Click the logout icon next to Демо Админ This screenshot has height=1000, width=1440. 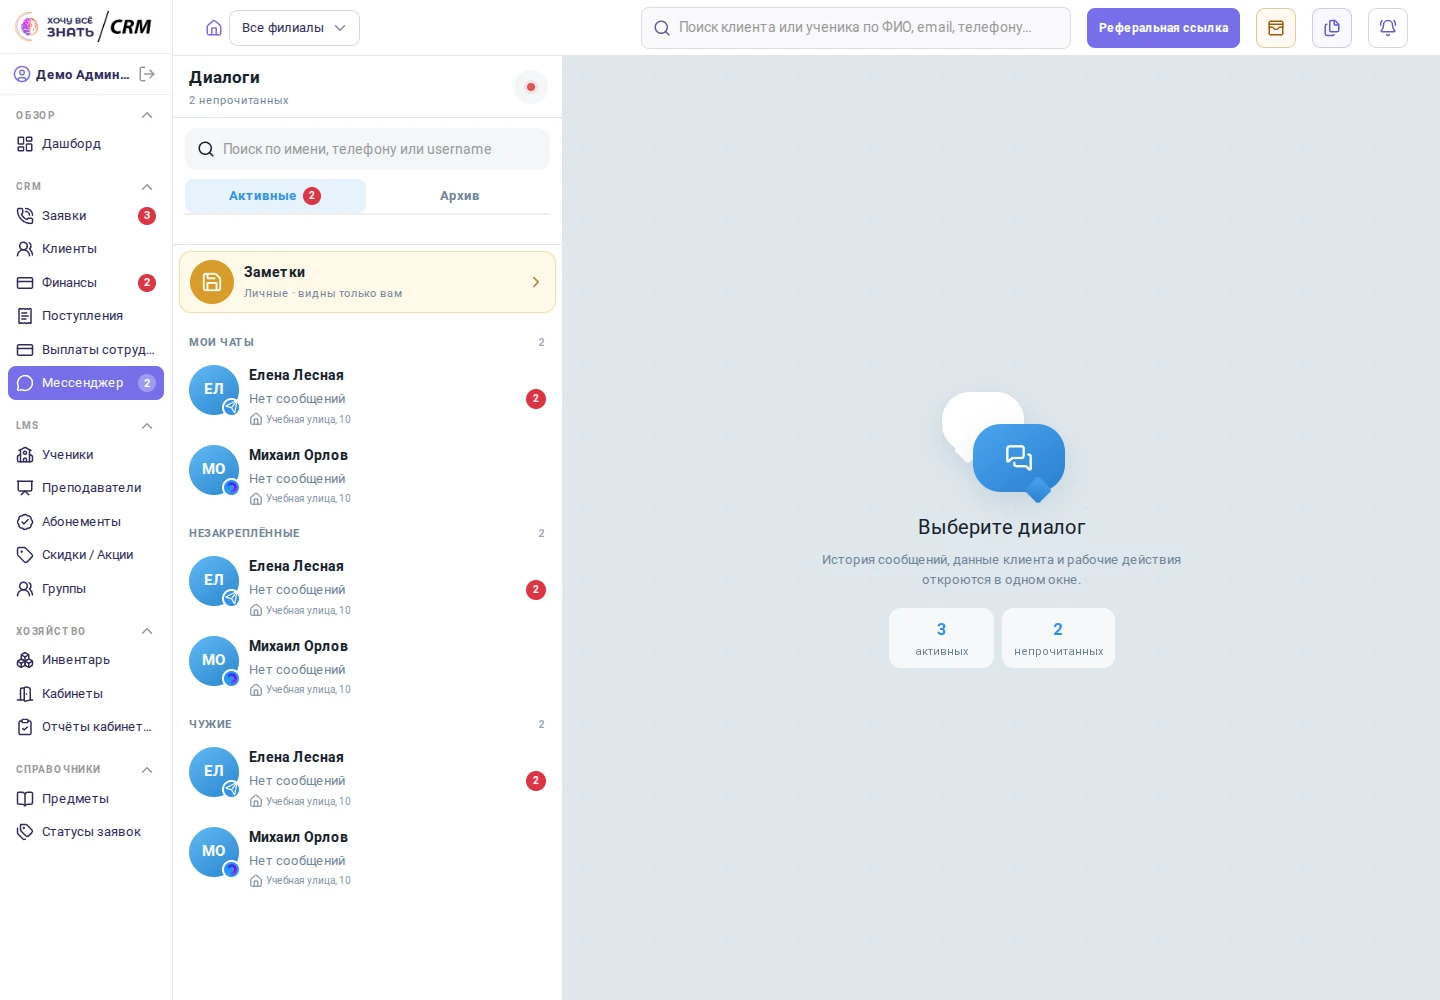(x=147, y=74)
